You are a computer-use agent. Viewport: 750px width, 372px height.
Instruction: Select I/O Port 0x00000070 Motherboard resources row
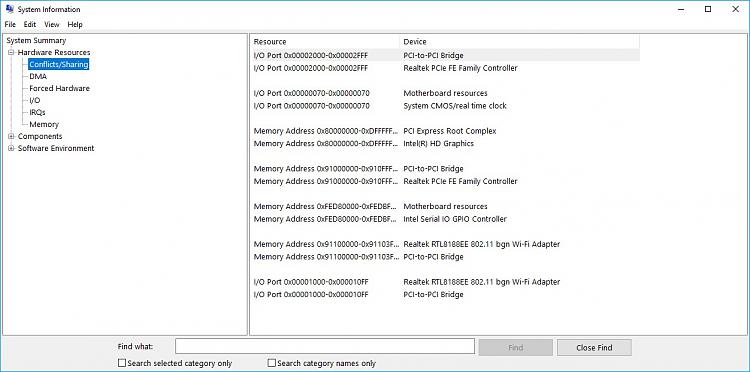point(445,93)
